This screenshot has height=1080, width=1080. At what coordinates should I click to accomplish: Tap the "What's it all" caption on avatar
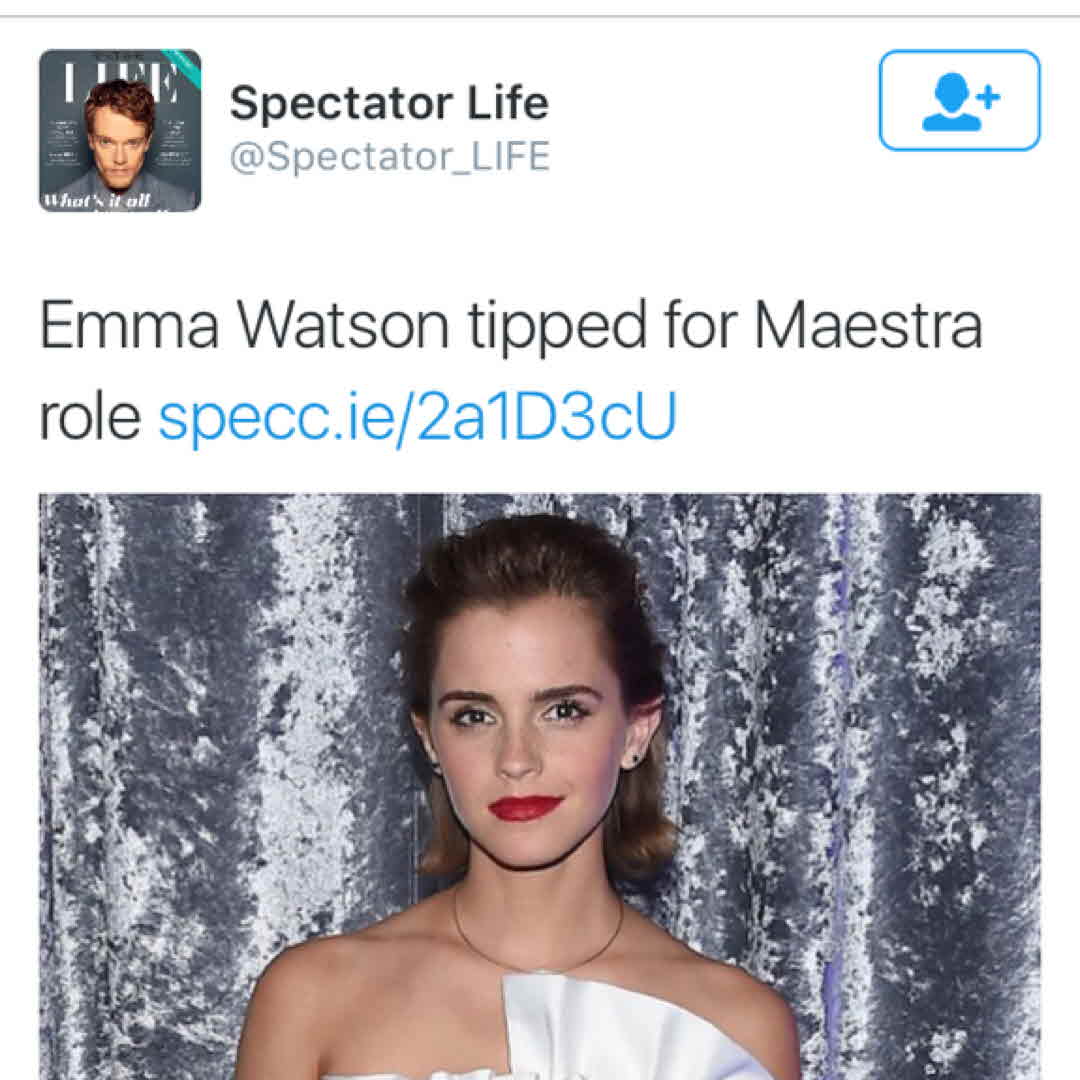tap(96, 200)
